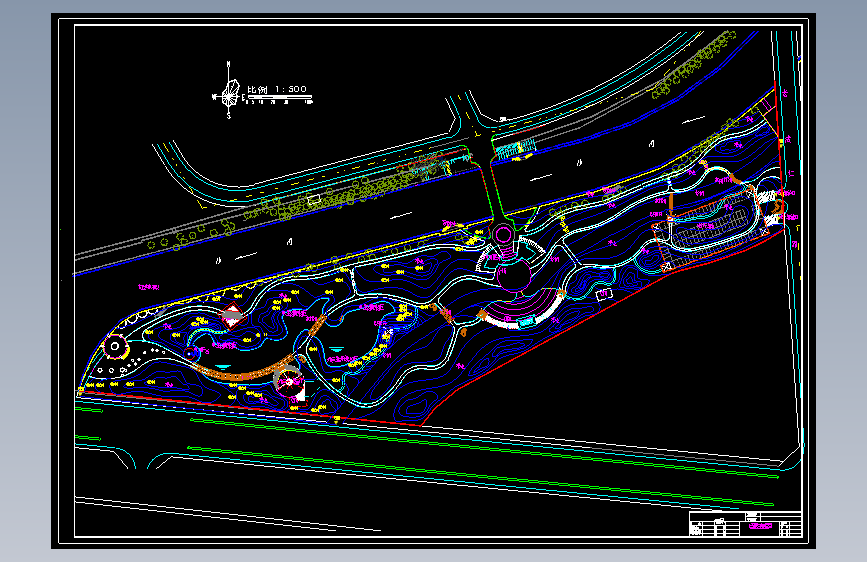Click the white ring circle at the park's west tip
Viewport: 867px width, 562px height.
tap(114, 347)
